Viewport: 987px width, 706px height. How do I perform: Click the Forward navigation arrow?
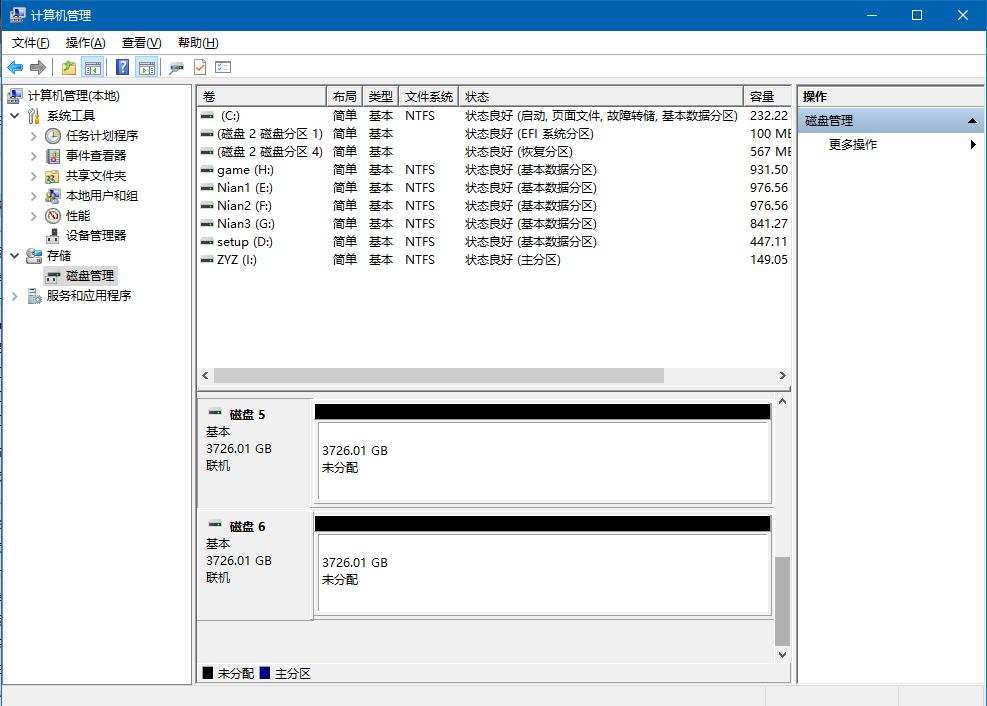(x=37, y=67)
